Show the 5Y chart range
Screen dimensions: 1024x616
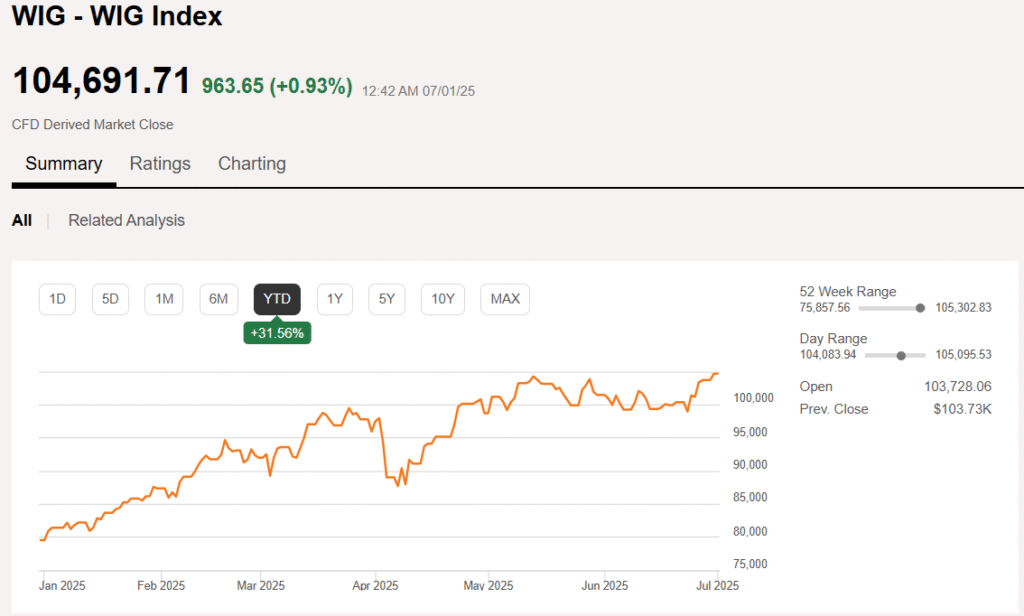(x=387, y=299)
